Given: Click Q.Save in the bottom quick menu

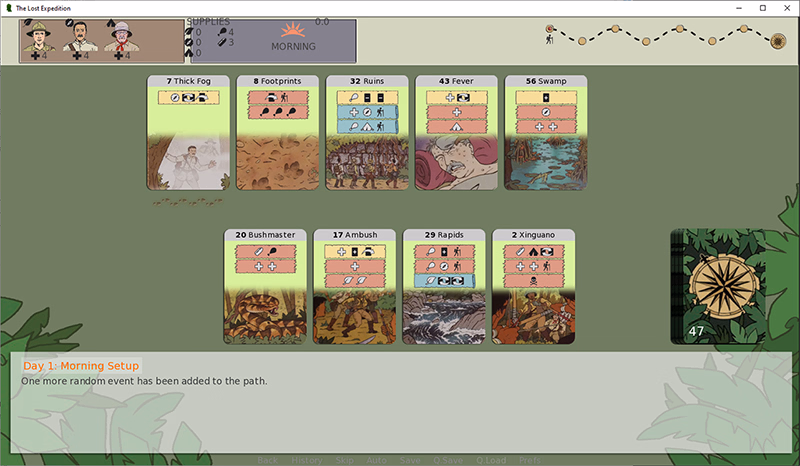Looking at the screenshot, I should (448, 460).
